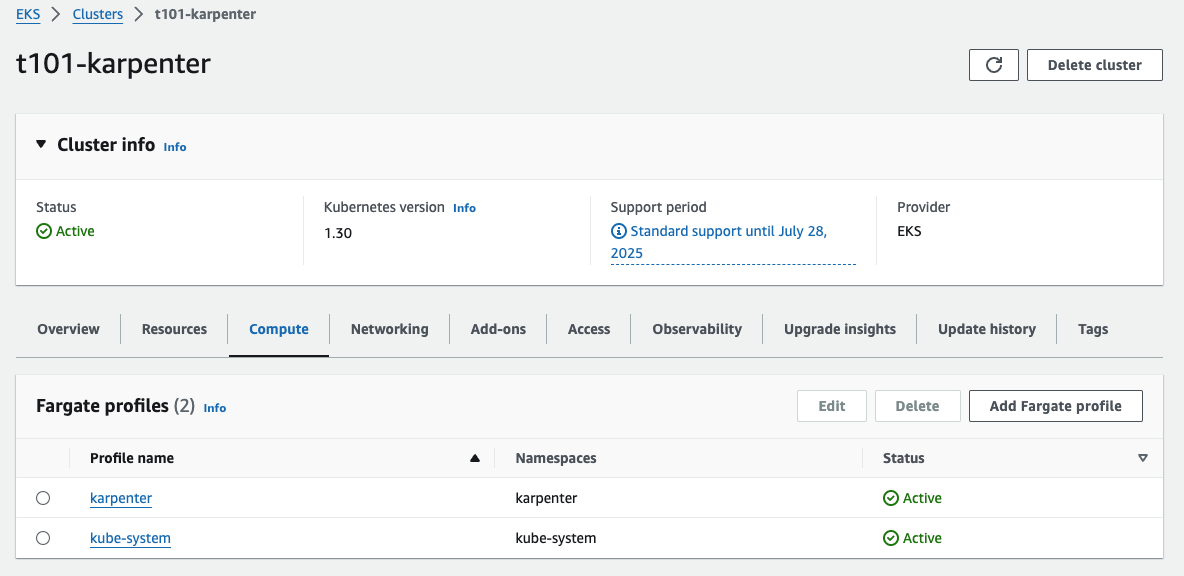Select the kube-system profile radio button

click(x=43, y=538)
